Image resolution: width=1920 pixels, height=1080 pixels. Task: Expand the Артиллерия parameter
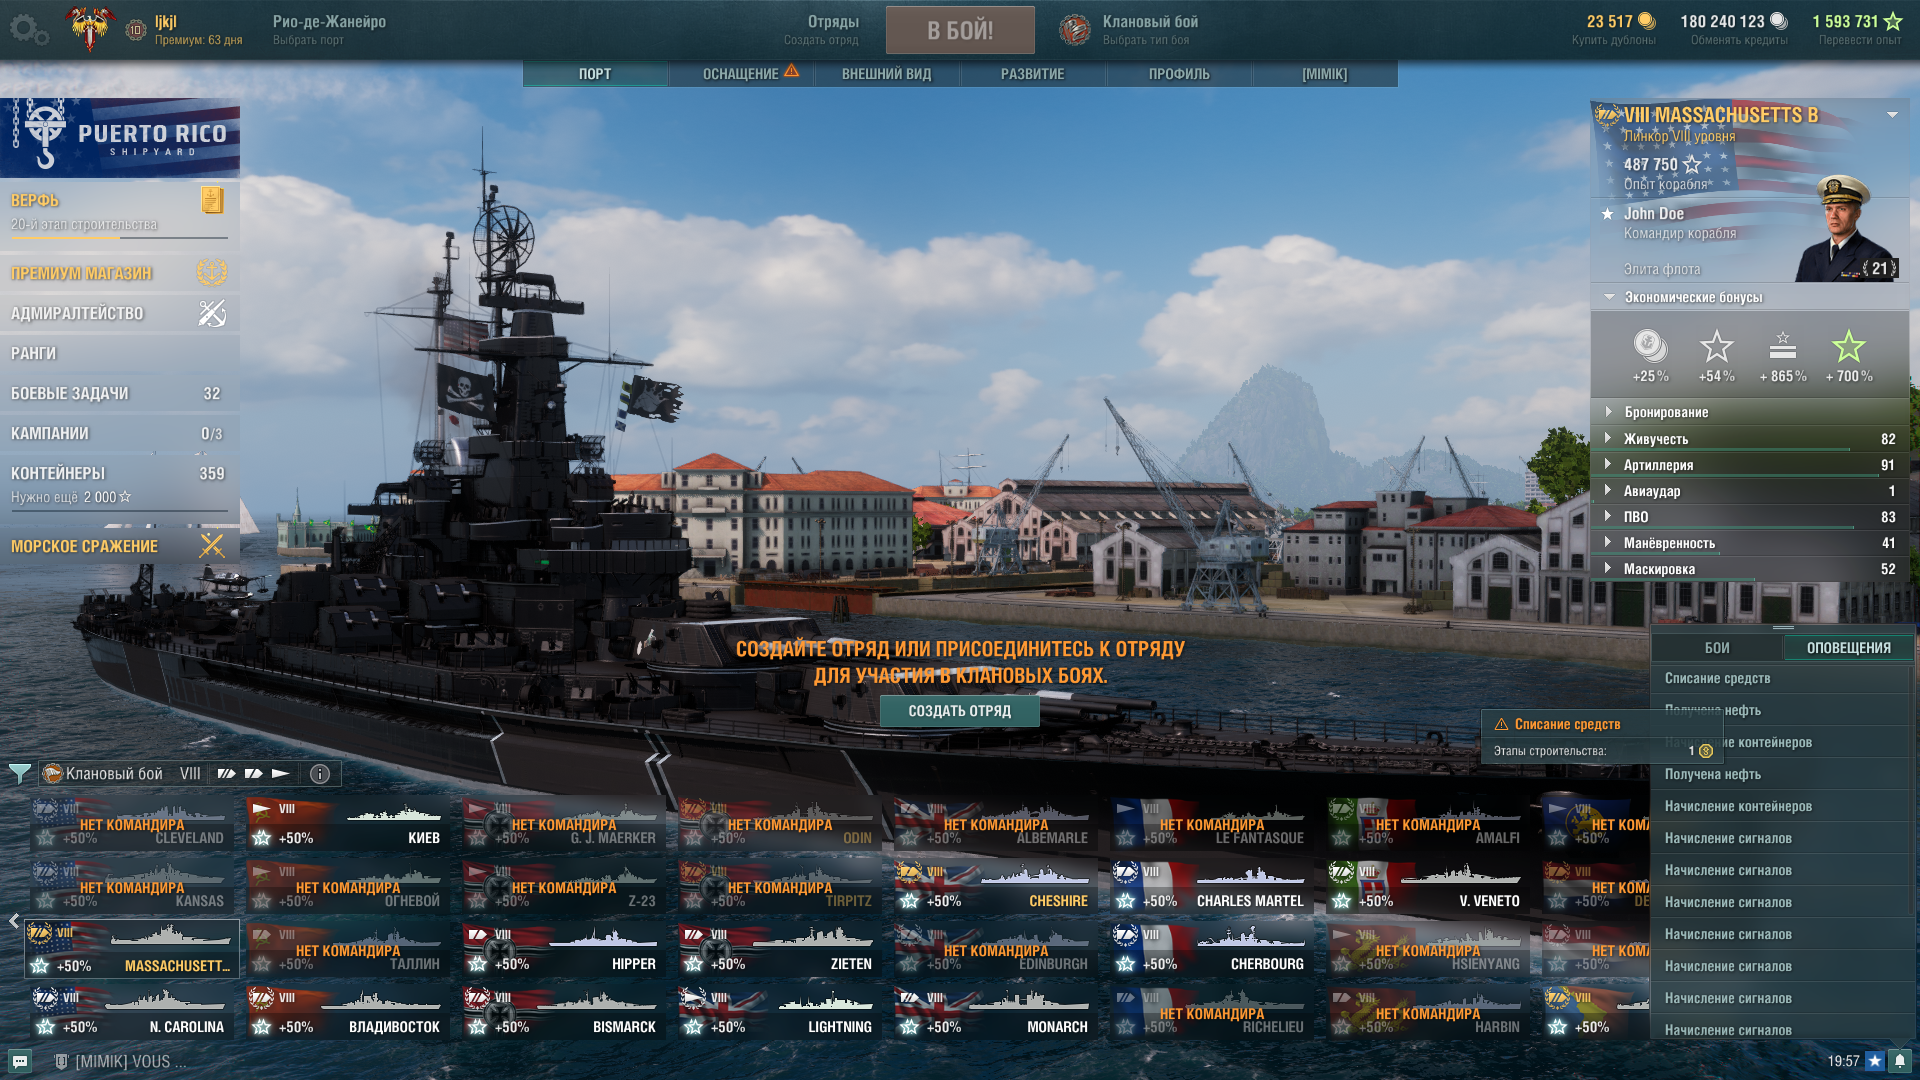pyautogui.click(x=1750, y=464)
